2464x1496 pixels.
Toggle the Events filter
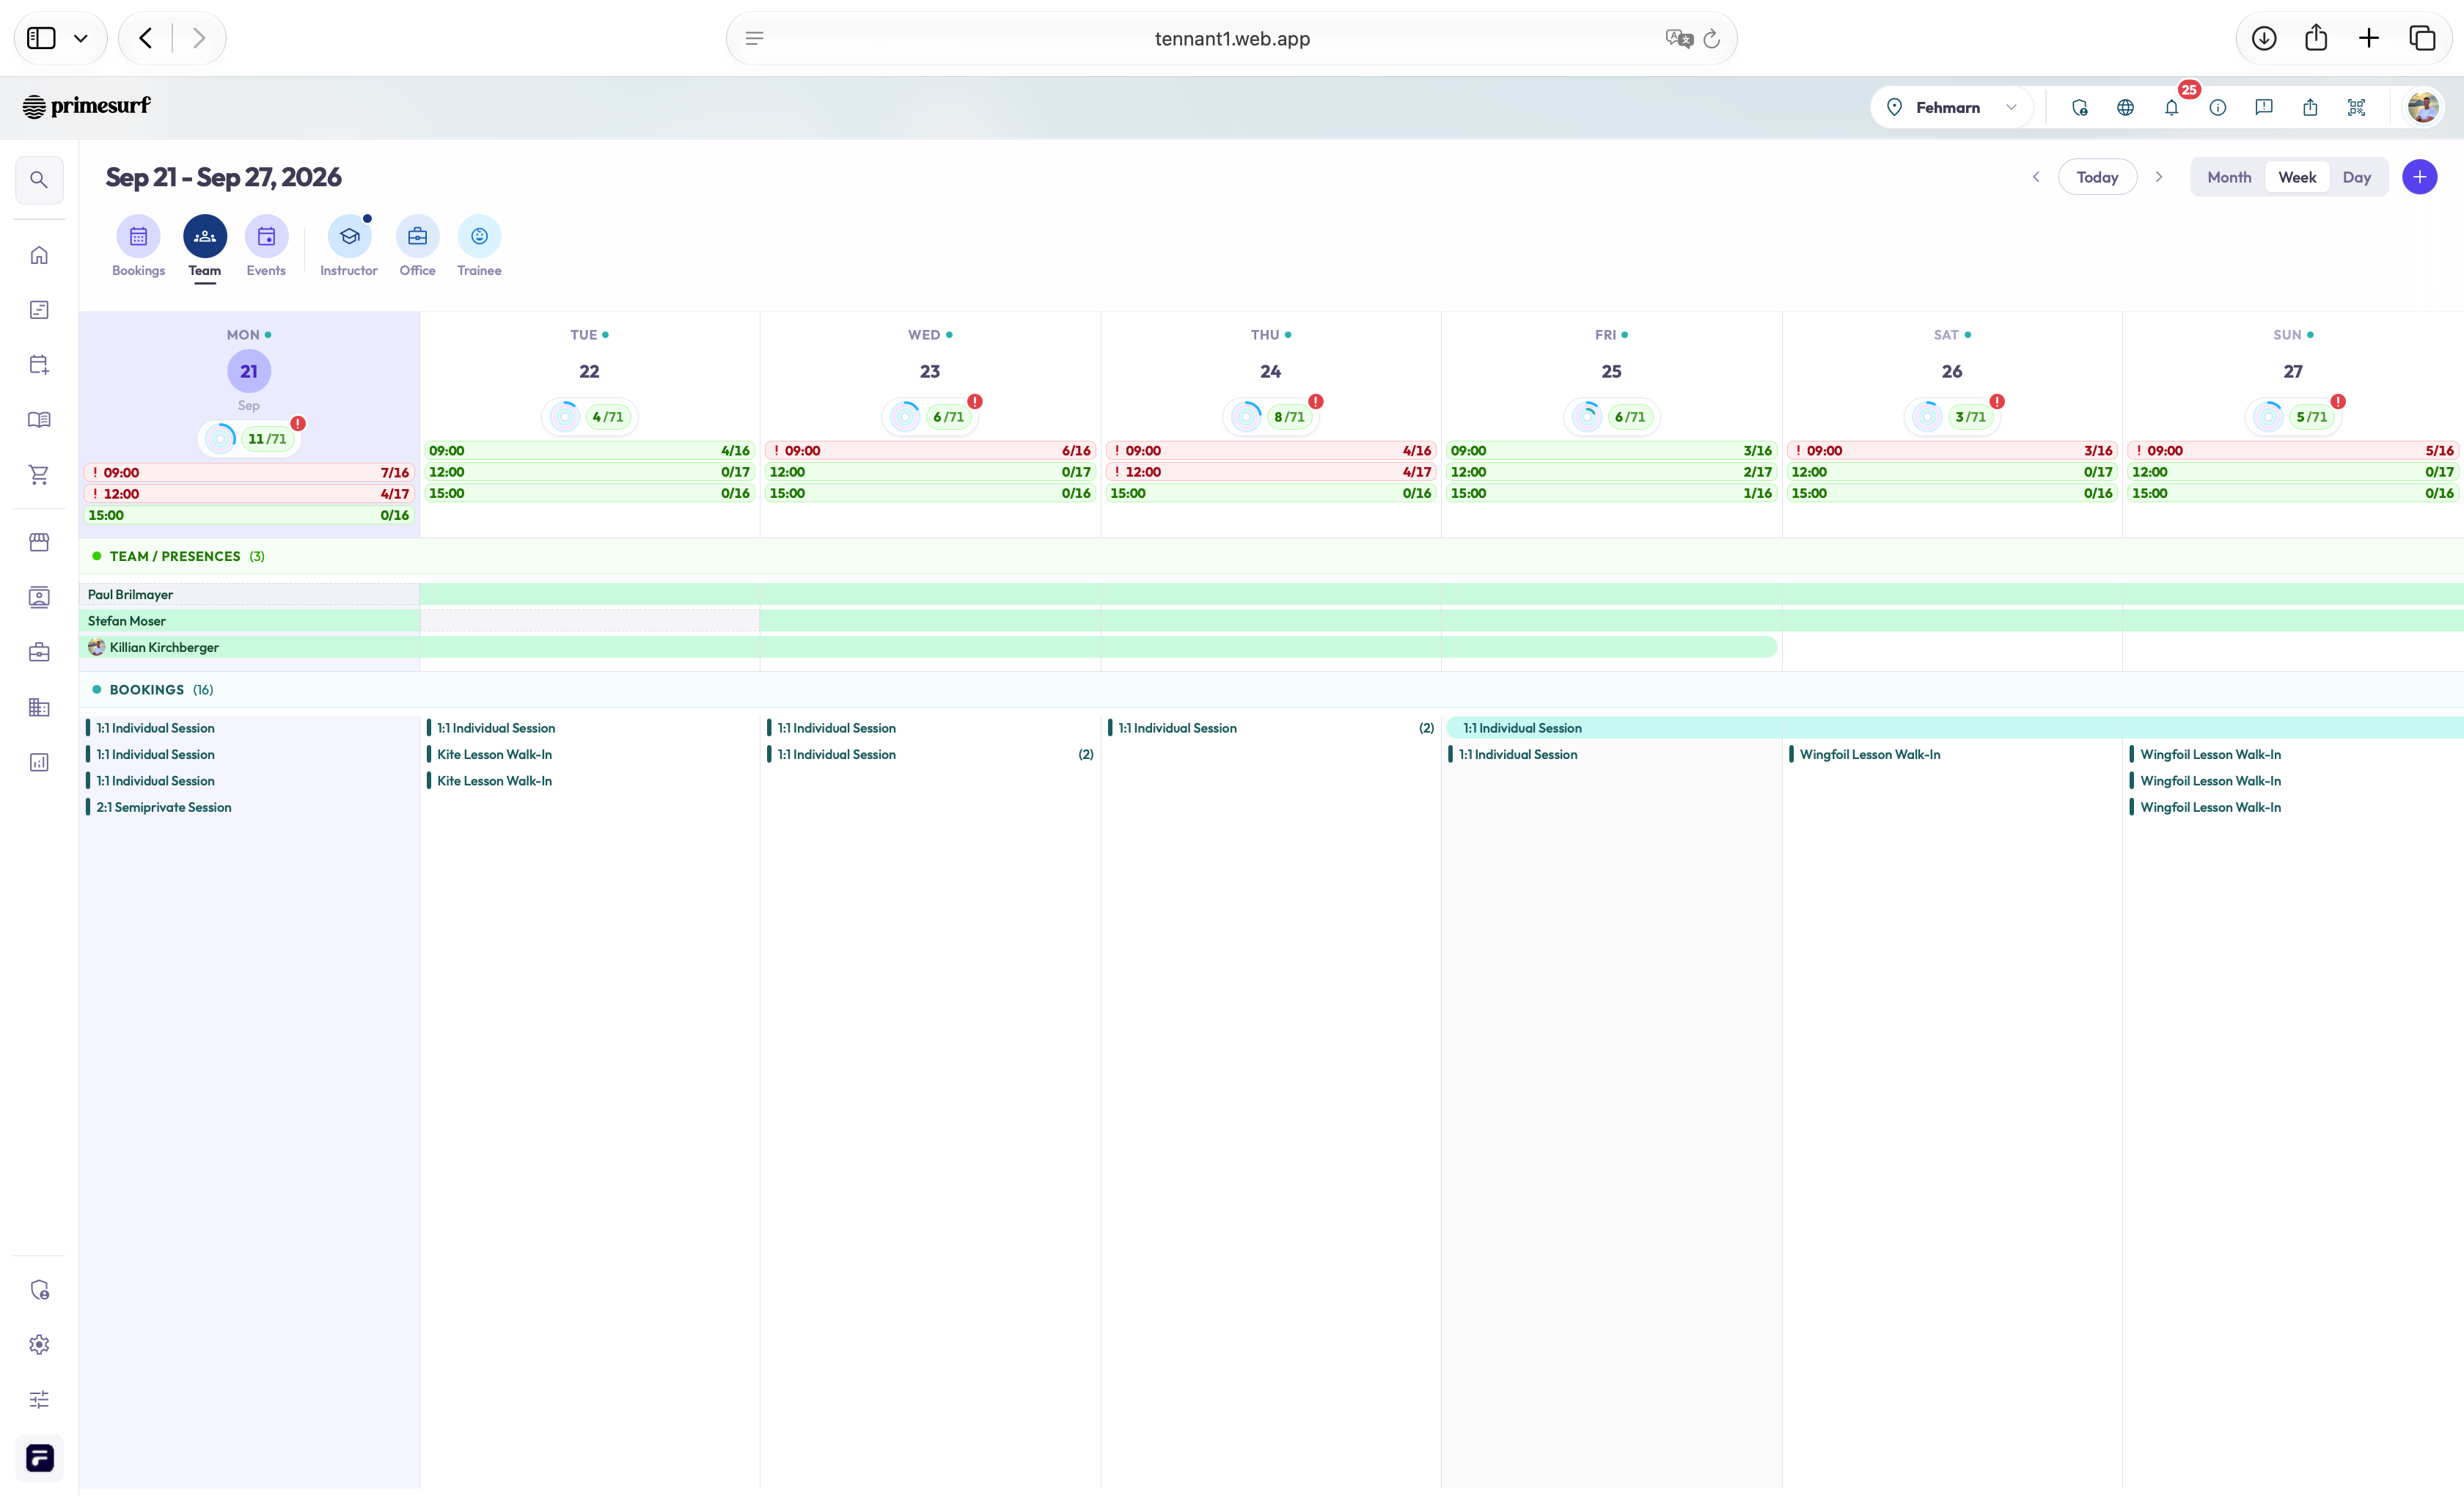[x=266, y=236]
